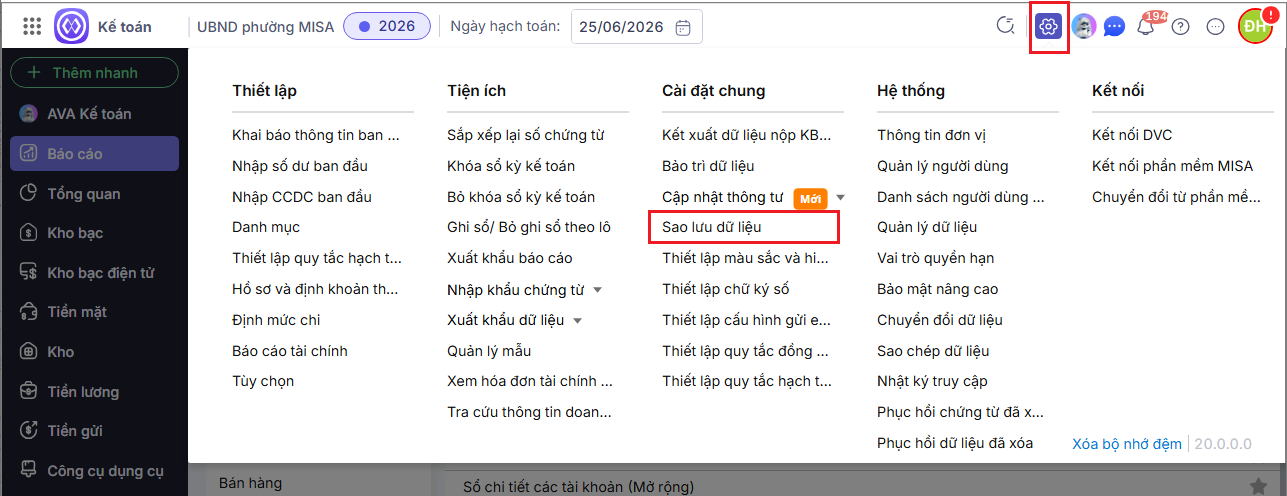Select Xuất khẩu báo cáo
1287x496 pixels.
click(x=510, y=258)
